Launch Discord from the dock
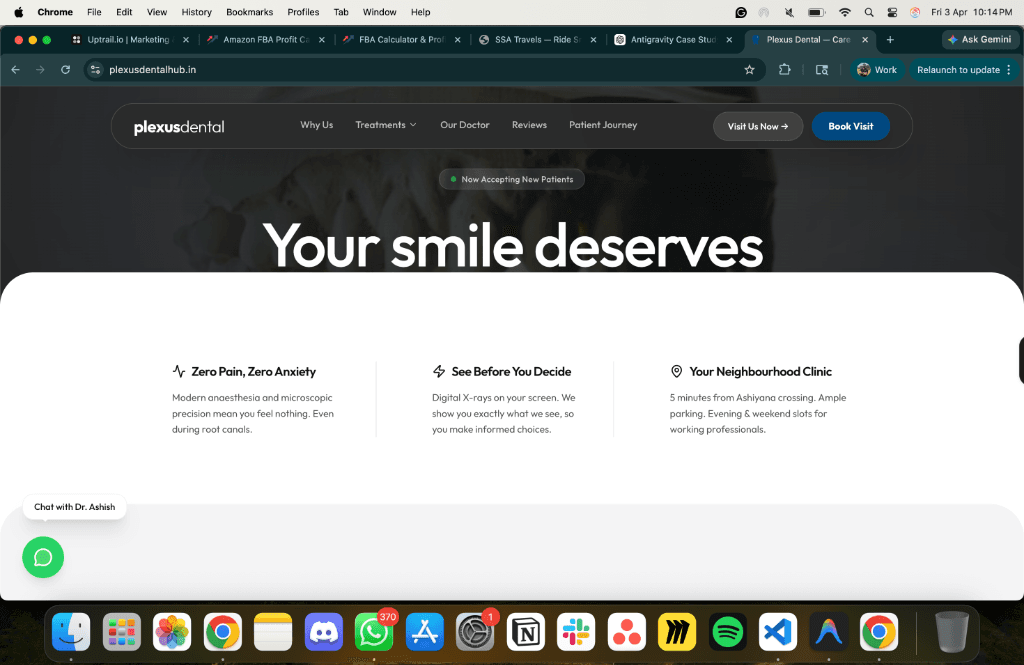1024x665 pixels. 323,632
